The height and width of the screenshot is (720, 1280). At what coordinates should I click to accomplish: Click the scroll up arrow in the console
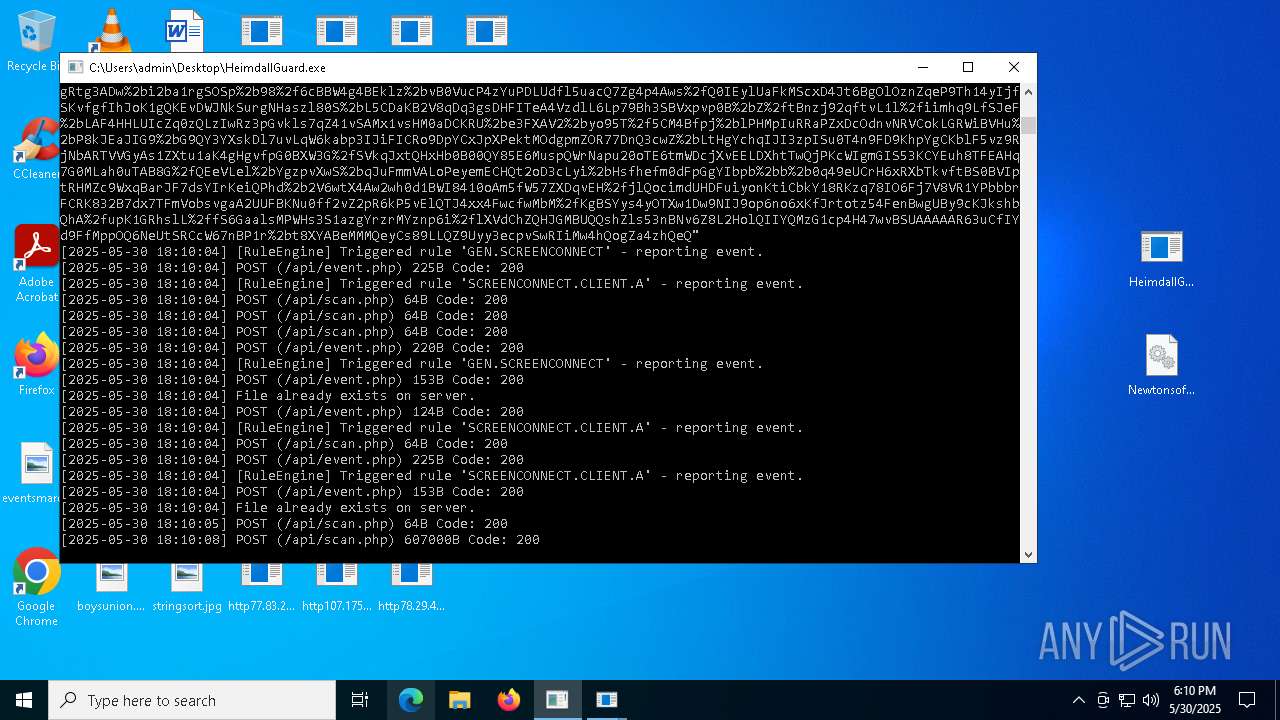pyautogui.click(x=1028, y=92)
